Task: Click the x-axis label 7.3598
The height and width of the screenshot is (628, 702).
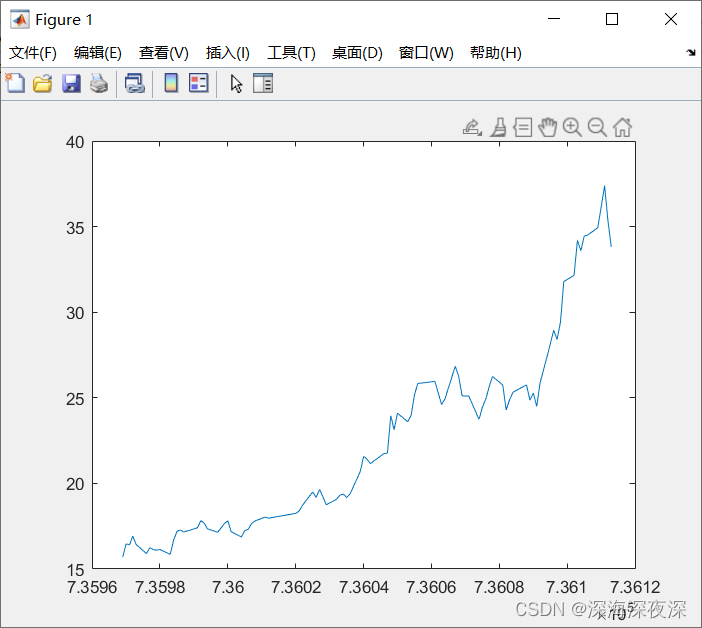Action: tap(160, 587)
